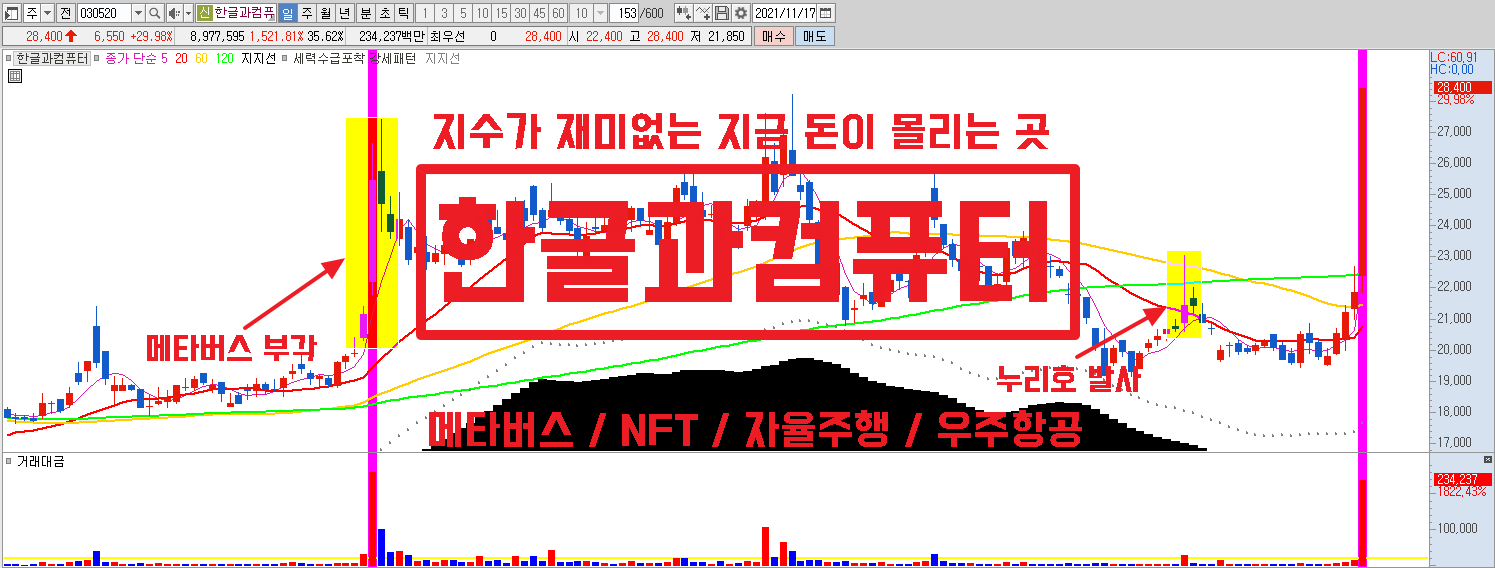Screen dimensions: 1495x568
Task: Open chart settings gear icon
Action: 741,13
